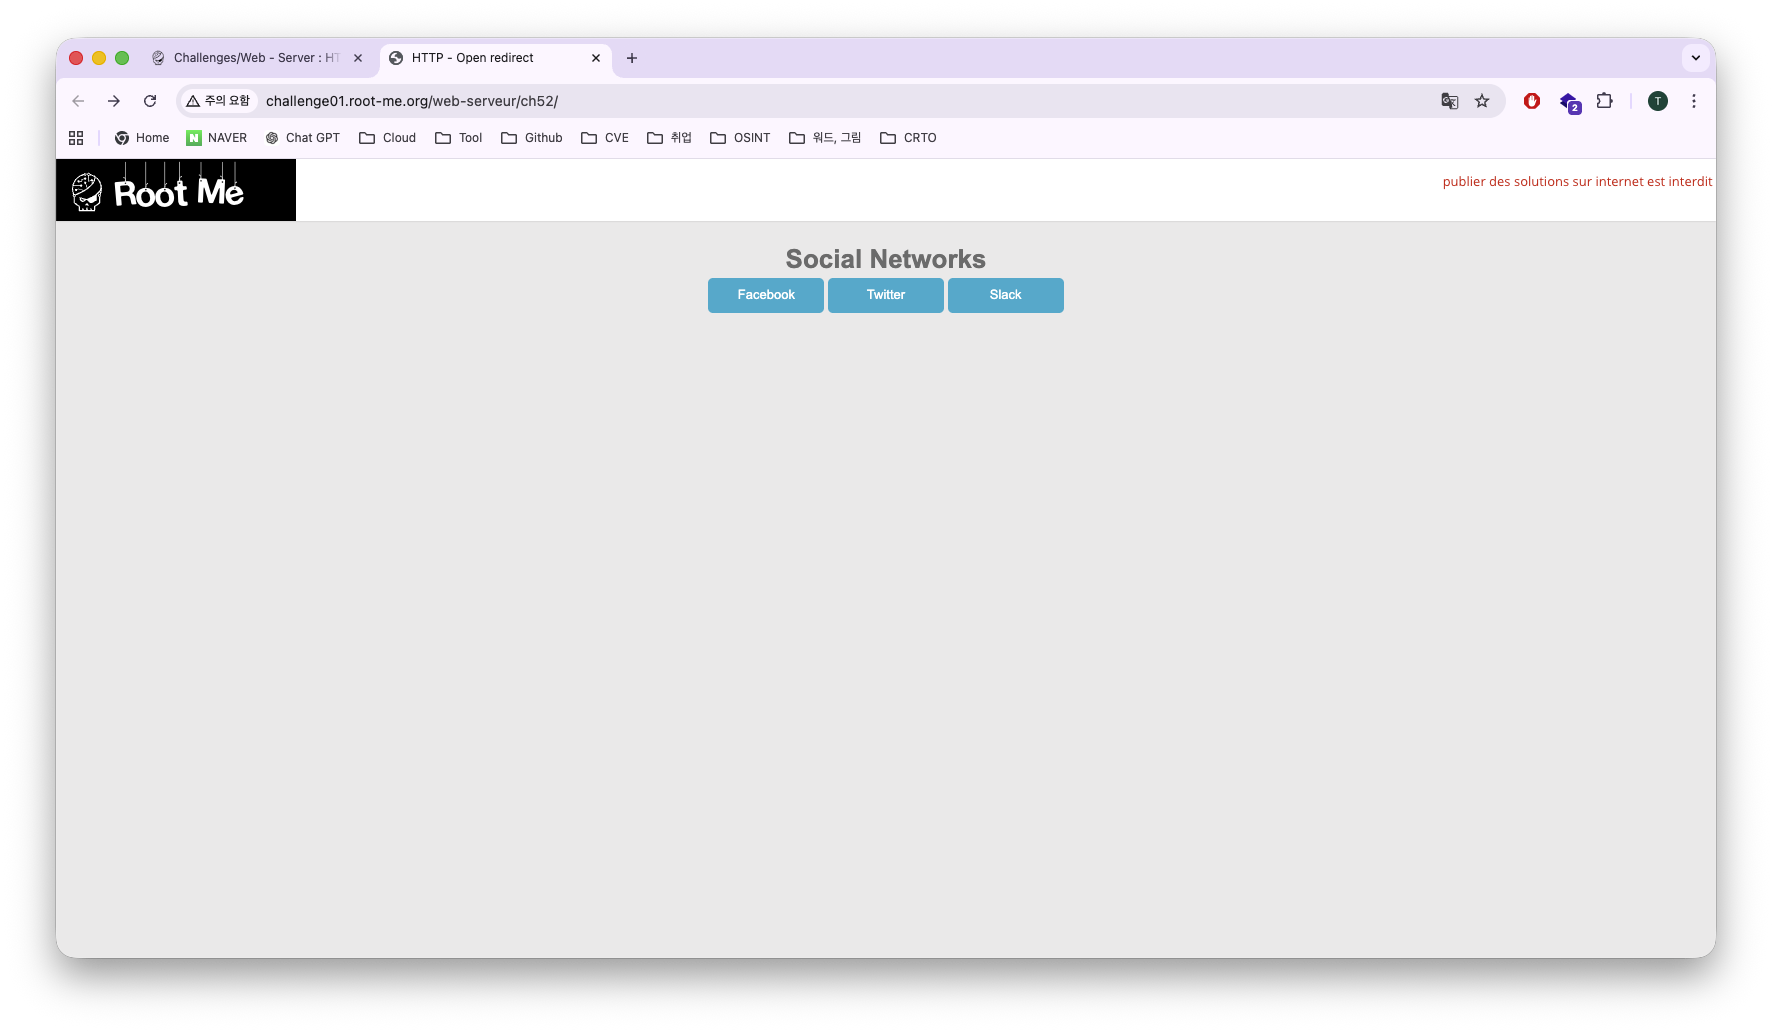Open the NAVER bookmark
Viewport: 1772px width, 1032px height.
[217, 138]
